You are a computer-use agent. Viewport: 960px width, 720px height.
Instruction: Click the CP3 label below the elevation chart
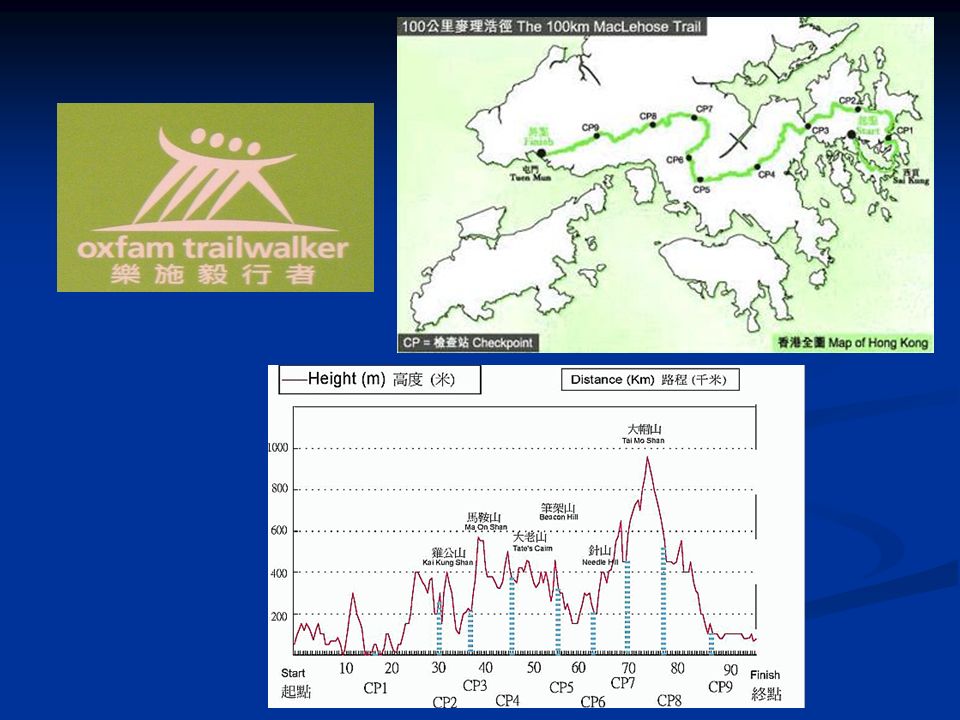click(475, 686)
